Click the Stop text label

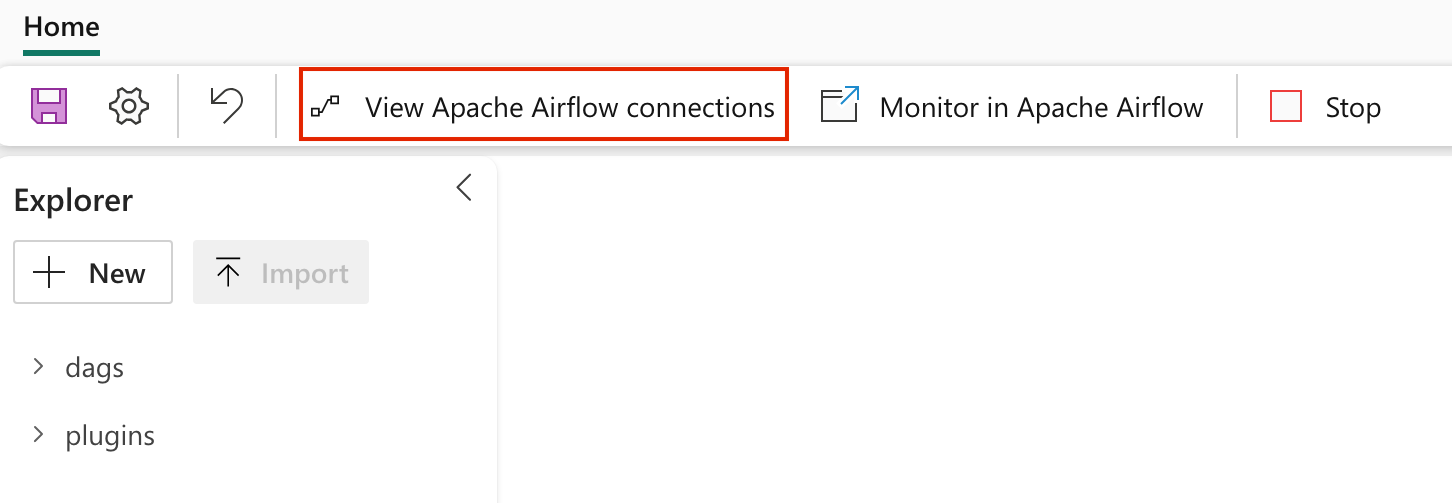click(1352, 107)
